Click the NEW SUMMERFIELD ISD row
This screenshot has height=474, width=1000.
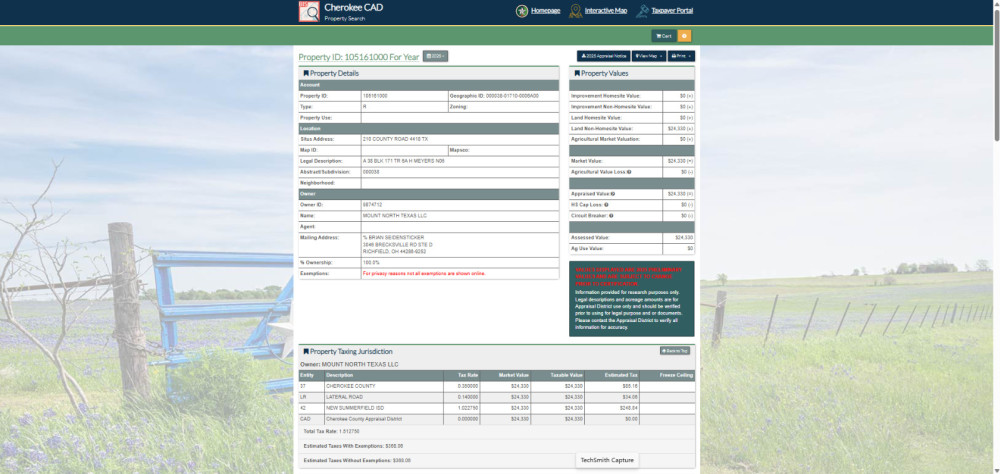coord(497,408)
